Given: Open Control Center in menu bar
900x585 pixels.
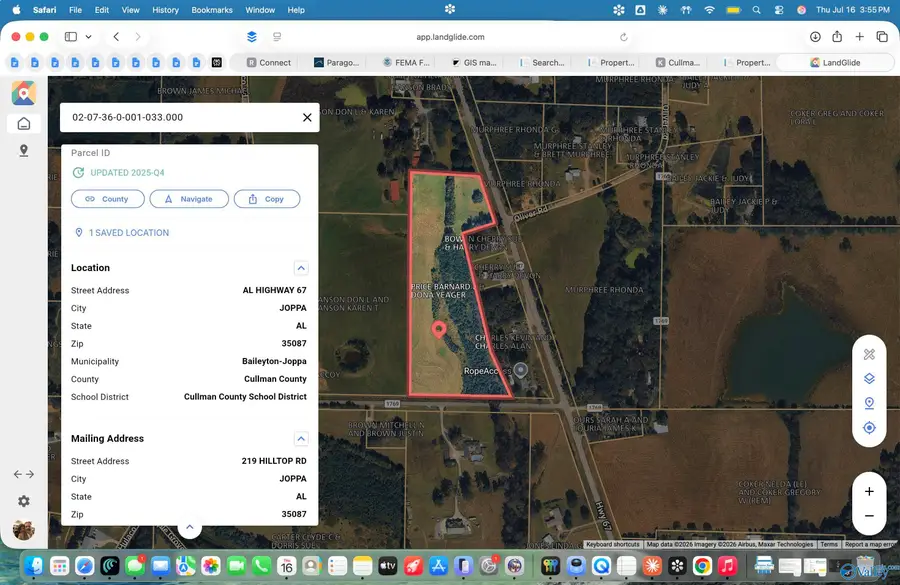Looking at the screenshot, I should (x=778, y=10).
